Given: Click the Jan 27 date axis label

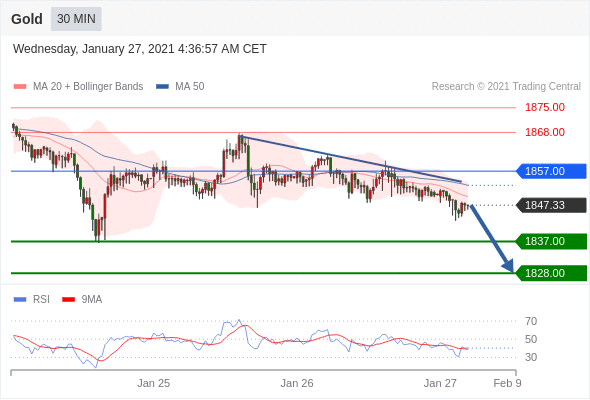Looking at the screenshot, I should pyautogui.click(x=440, y=383).
